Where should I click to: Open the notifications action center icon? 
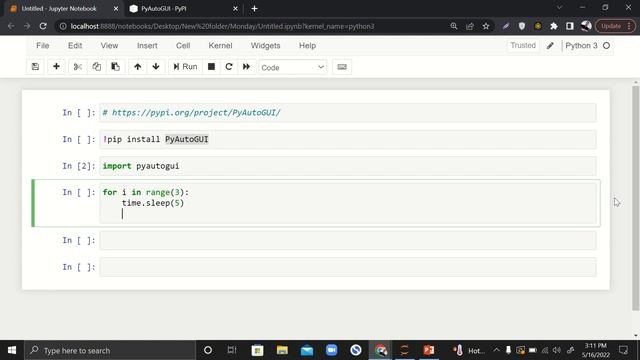tap(623, 350)
